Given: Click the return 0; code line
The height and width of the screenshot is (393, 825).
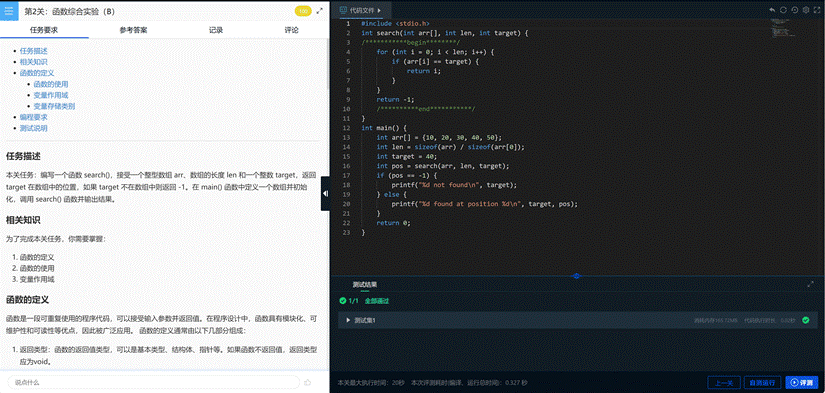Looking at the screenshot, I should (x=393, y=223).
